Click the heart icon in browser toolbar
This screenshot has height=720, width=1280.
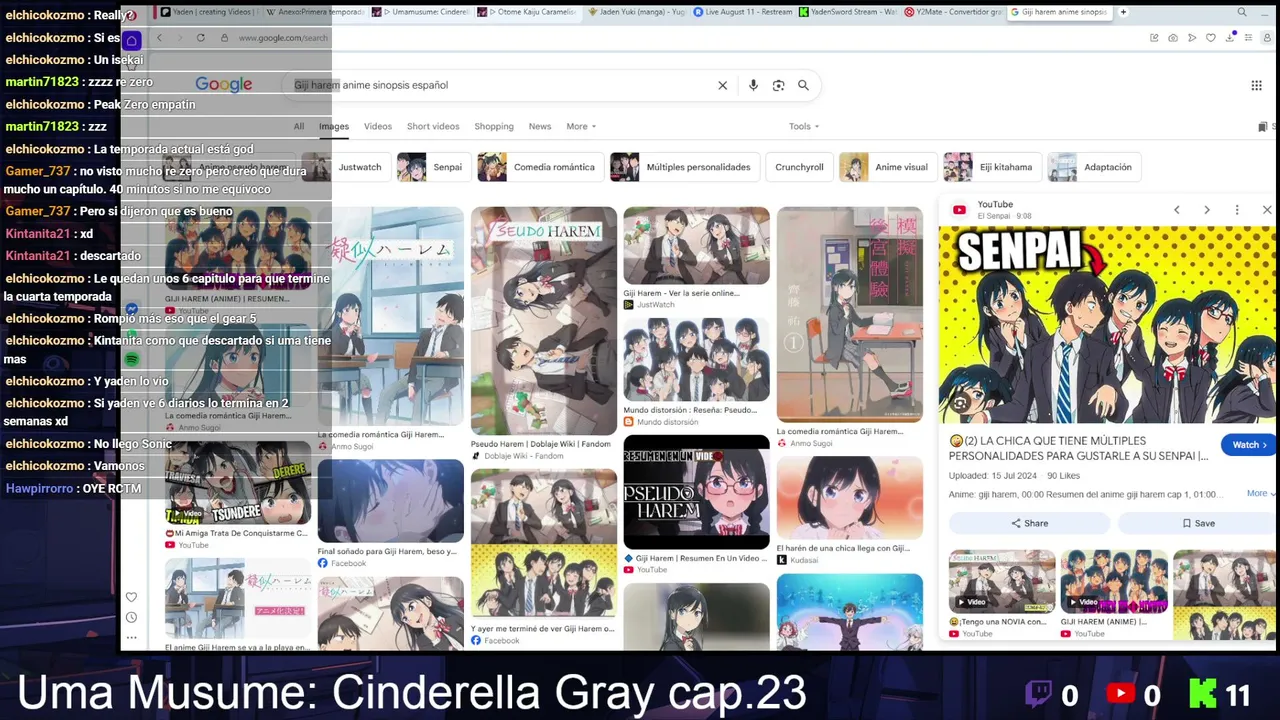[x=1210, y=38]
